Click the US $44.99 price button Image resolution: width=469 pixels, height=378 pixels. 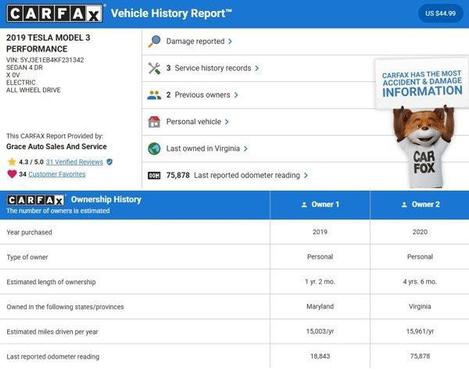[440, 13]
